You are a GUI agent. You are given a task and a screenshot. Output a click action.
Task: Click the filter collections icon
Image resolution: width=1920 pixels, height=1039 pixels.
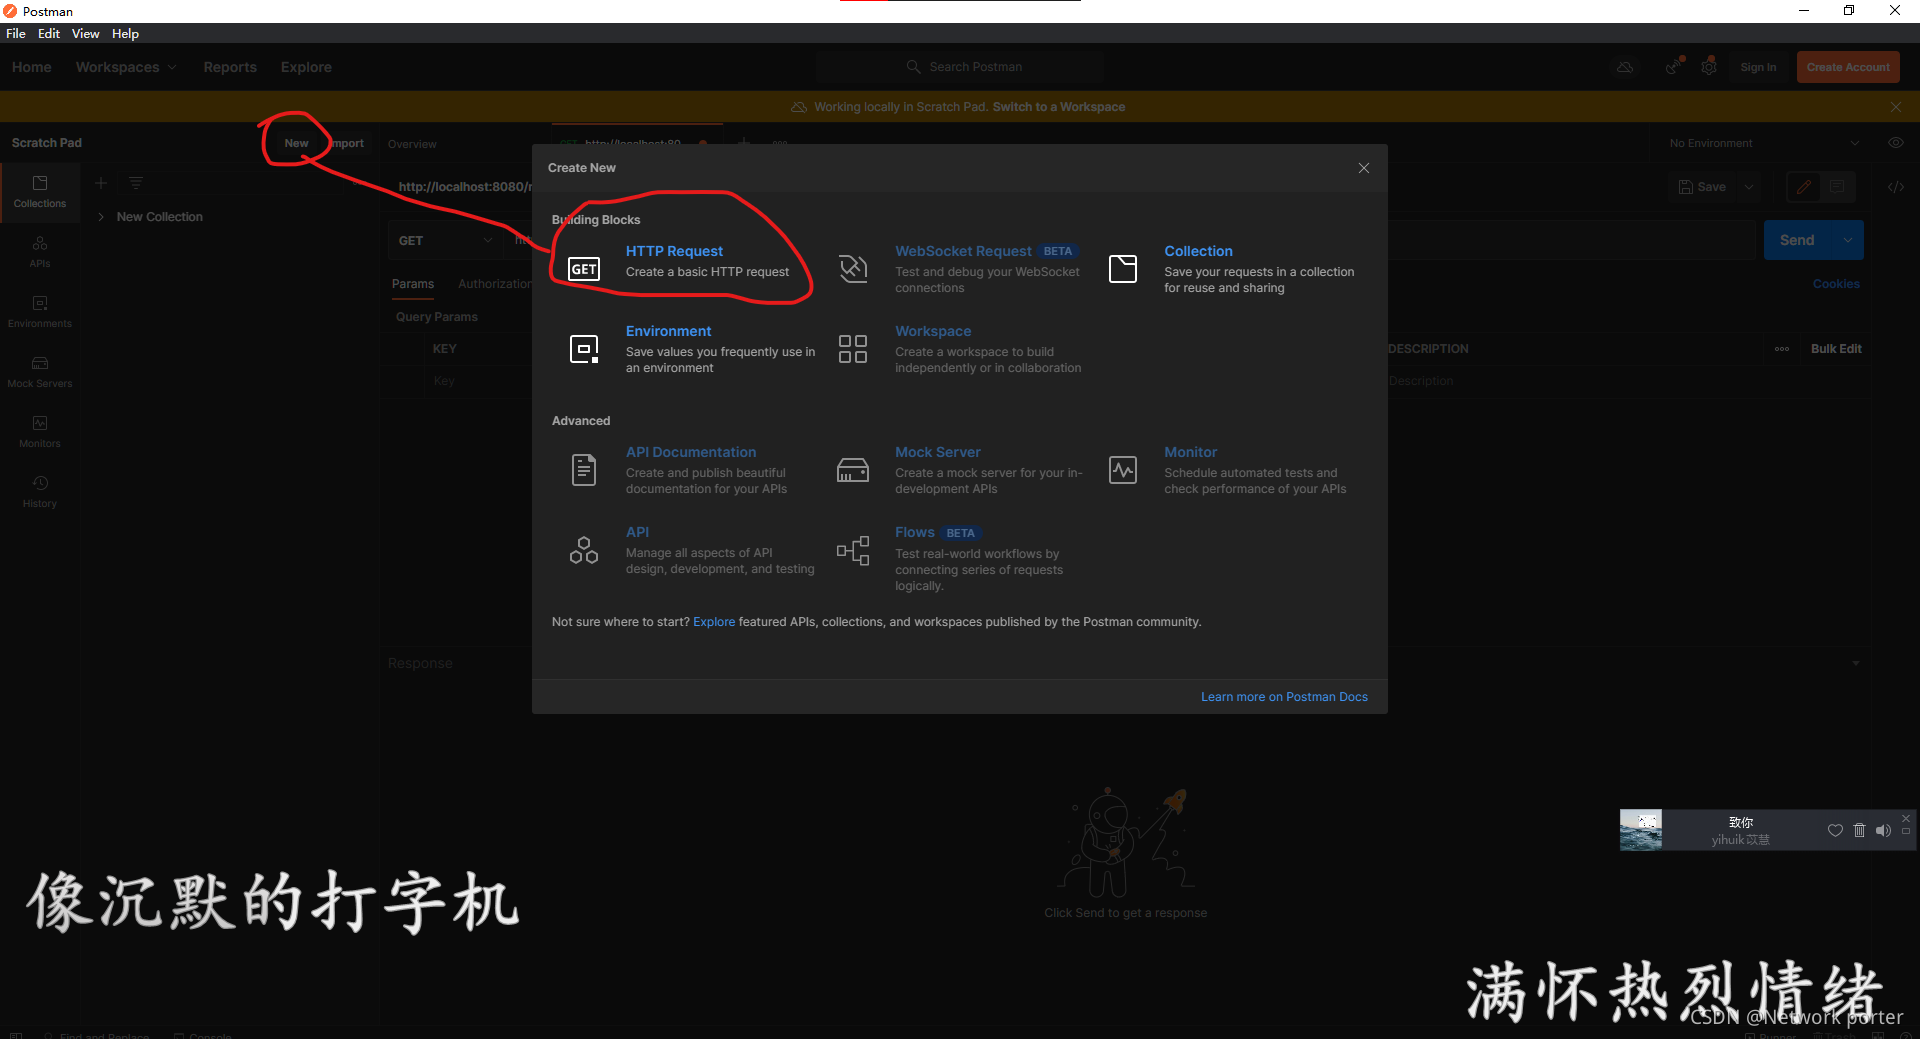136,183
